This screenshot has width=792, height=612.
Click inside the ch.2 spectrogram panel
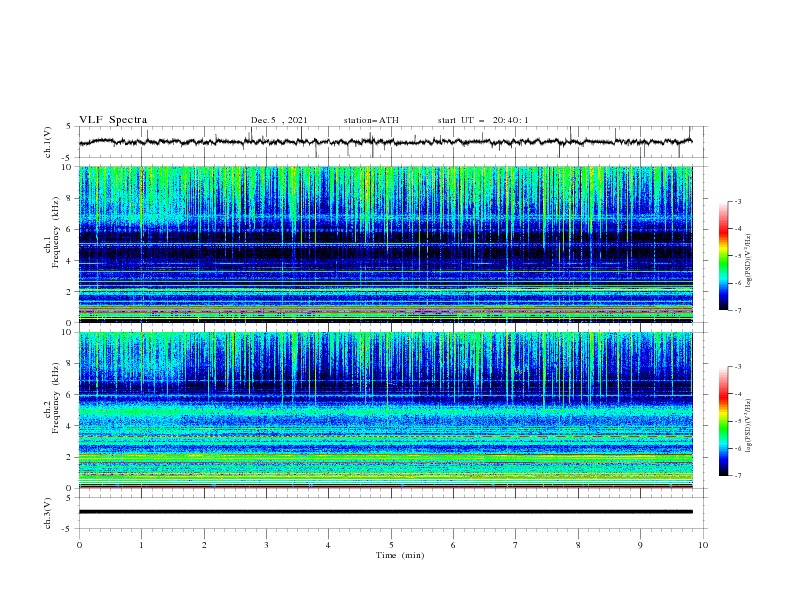point(385,410)
